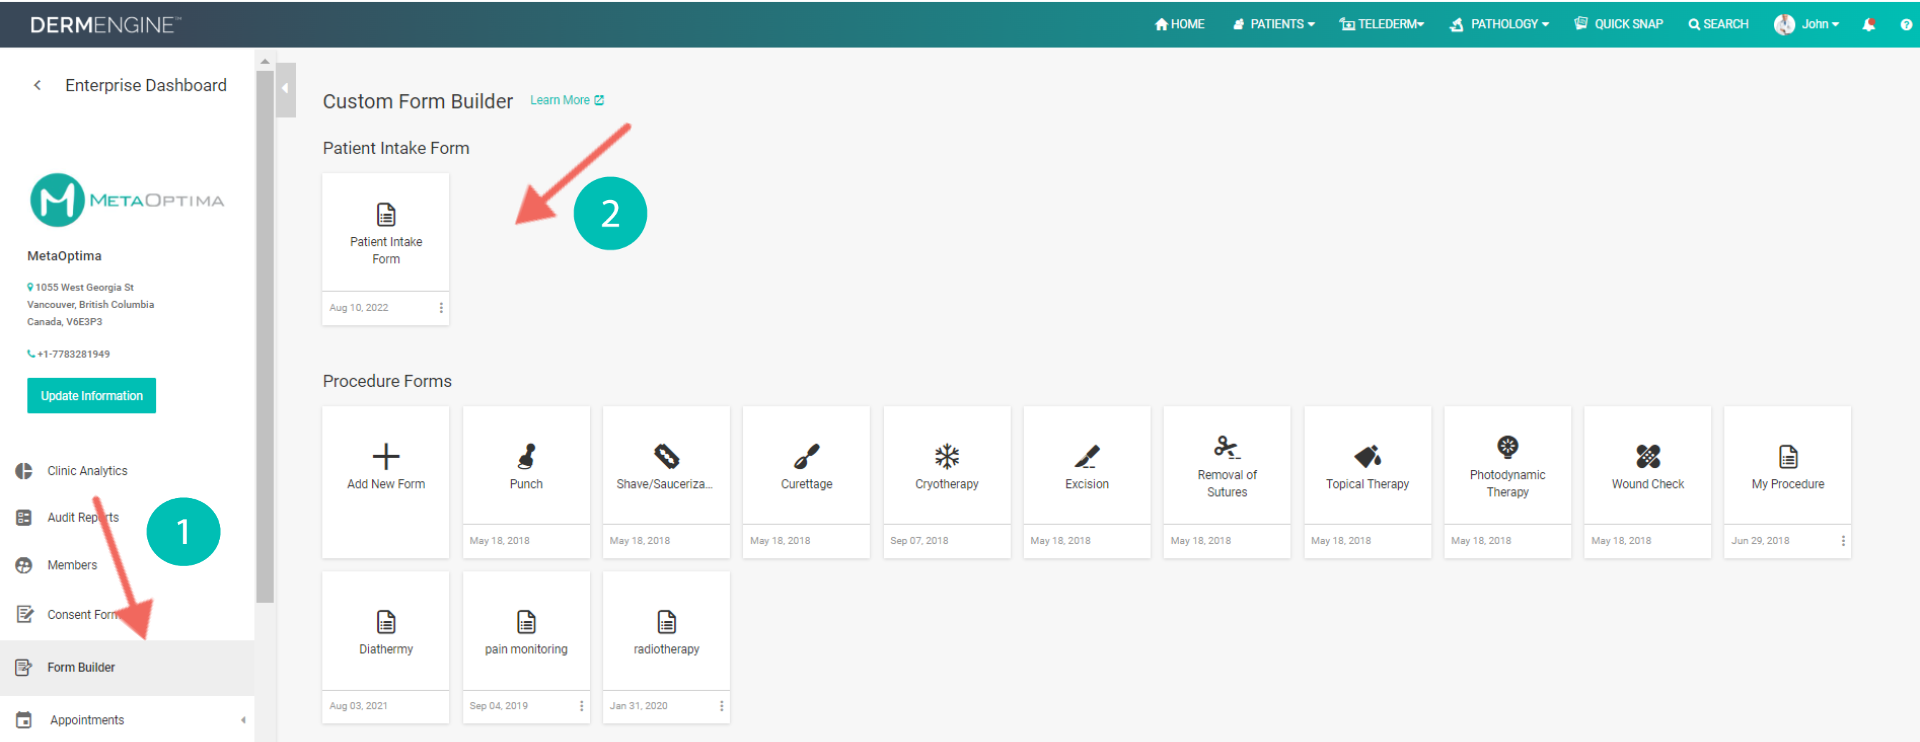Click the MetaOptima clinic address

coord(90,304)
